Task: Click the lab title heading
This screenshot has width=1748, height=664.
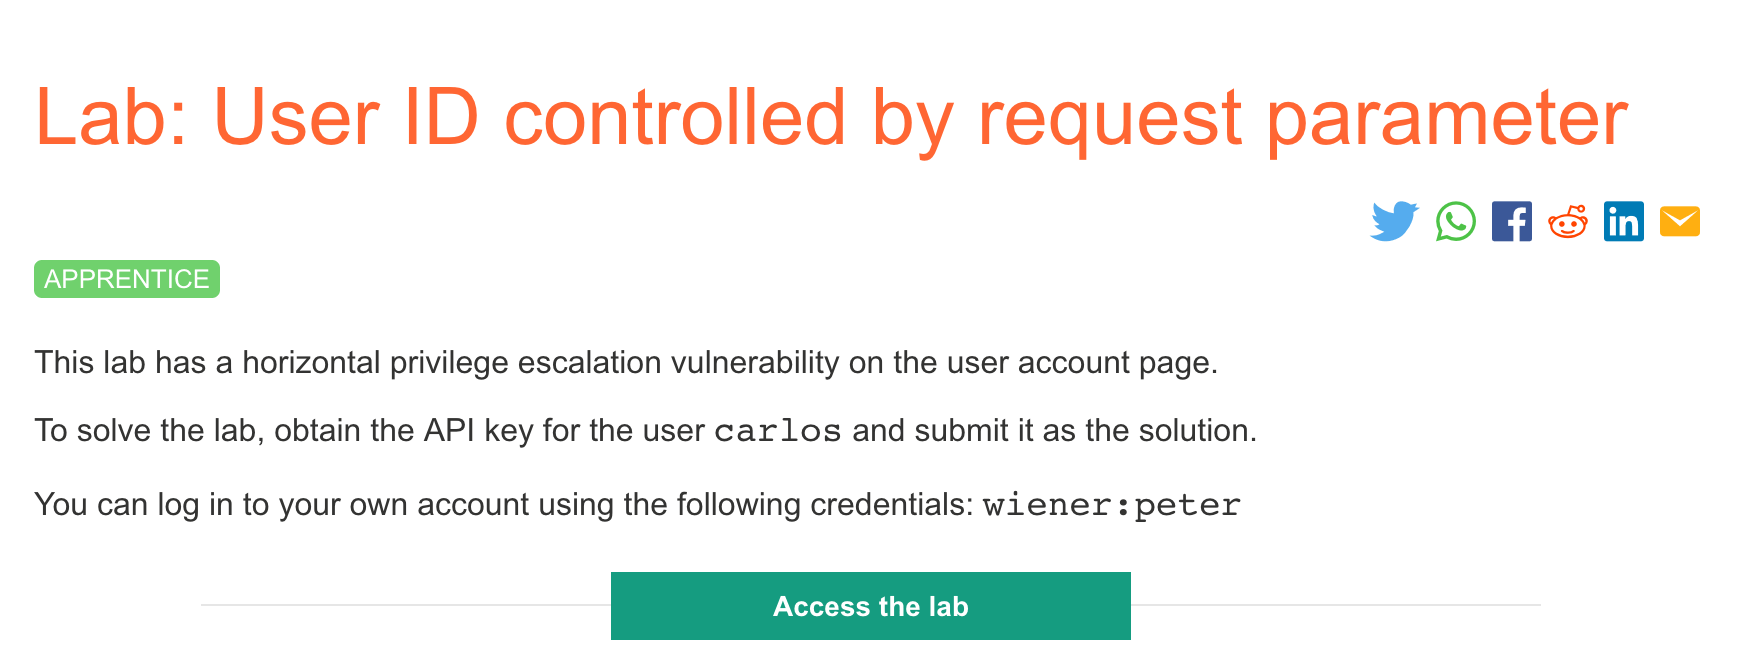Action: pos(832,117)
